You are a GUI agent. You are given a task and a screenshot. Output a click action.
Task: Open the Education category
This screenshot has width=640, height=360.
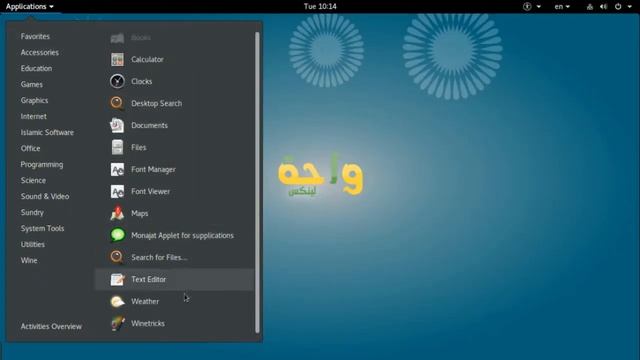[x=36, y=68]
